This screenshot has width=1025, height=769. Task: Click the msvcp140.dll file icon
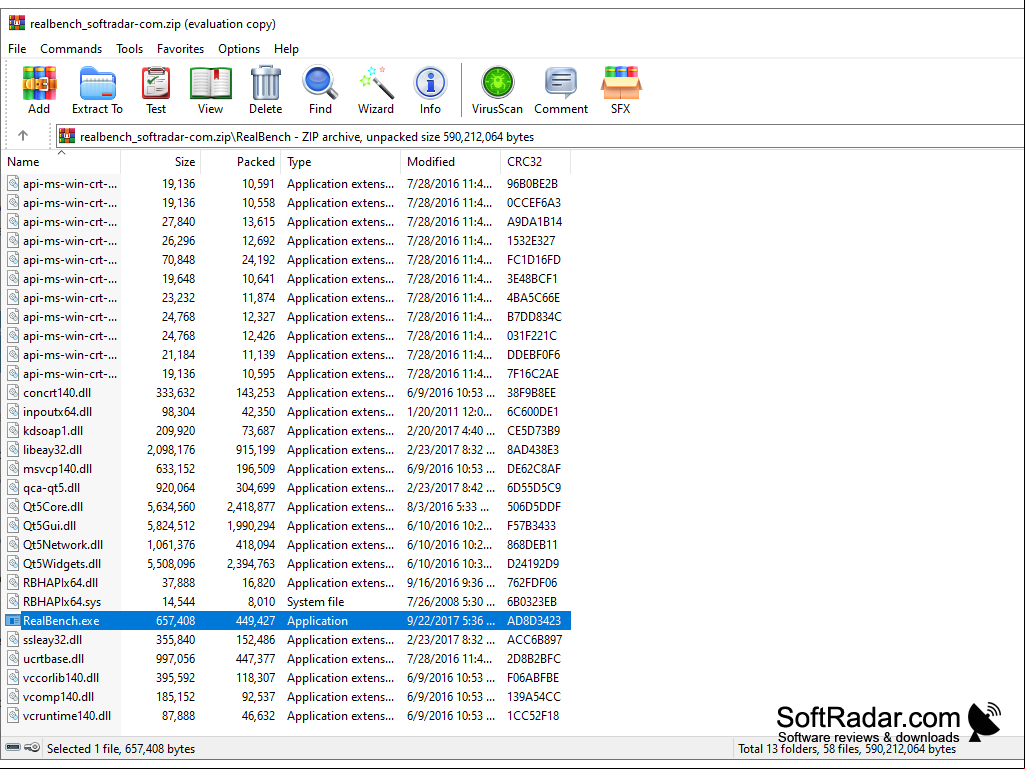pos(13,469)
